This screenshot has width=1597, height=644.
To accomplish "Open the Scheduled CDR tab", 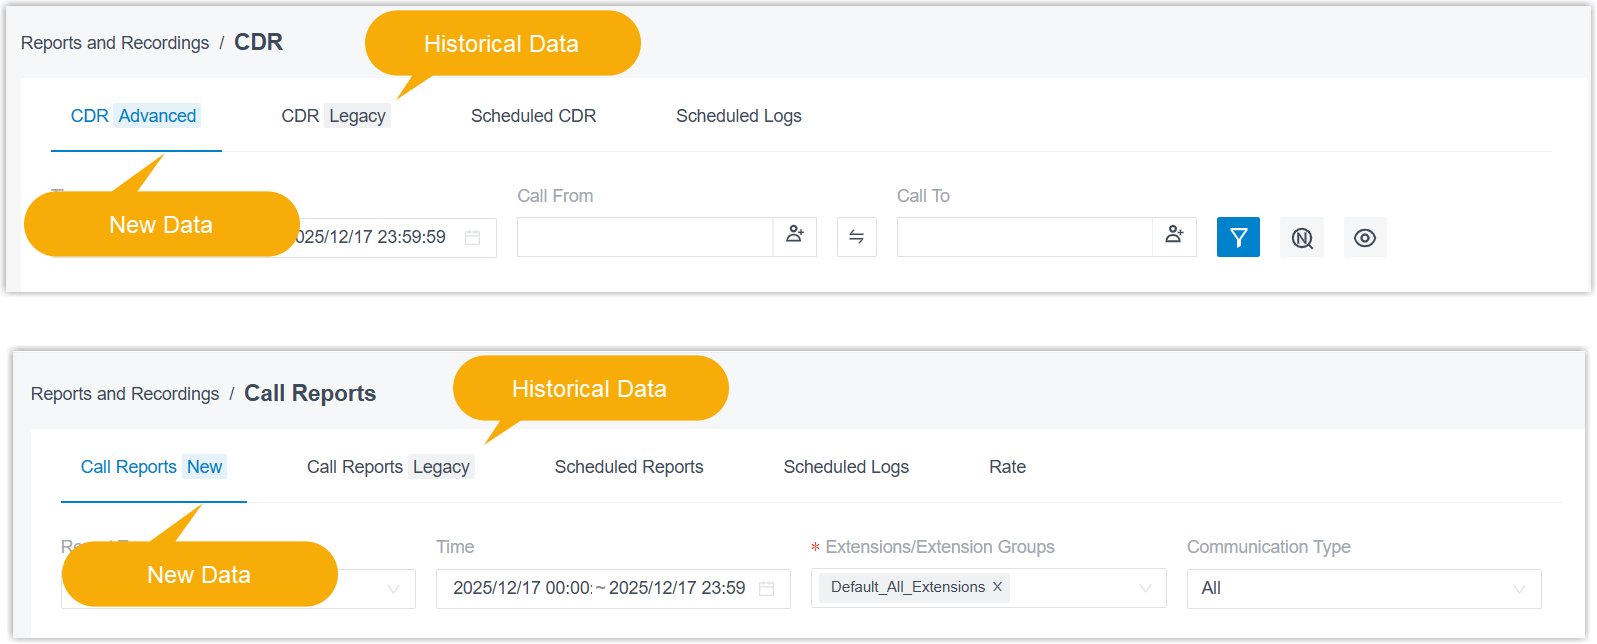I will click(533, 116).
